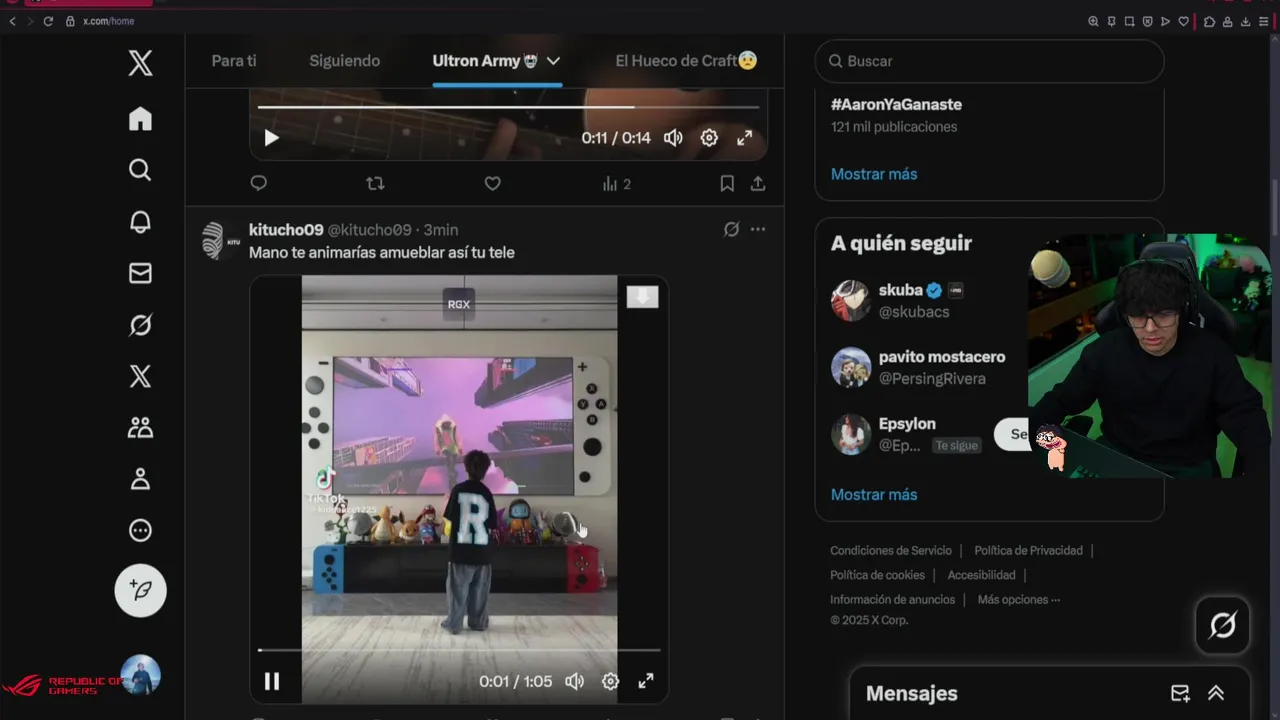The width and height of the screenshot is (1280, 720).
Task: Open Notifications bell in the sidebar
Action: [x=140, y=222]
